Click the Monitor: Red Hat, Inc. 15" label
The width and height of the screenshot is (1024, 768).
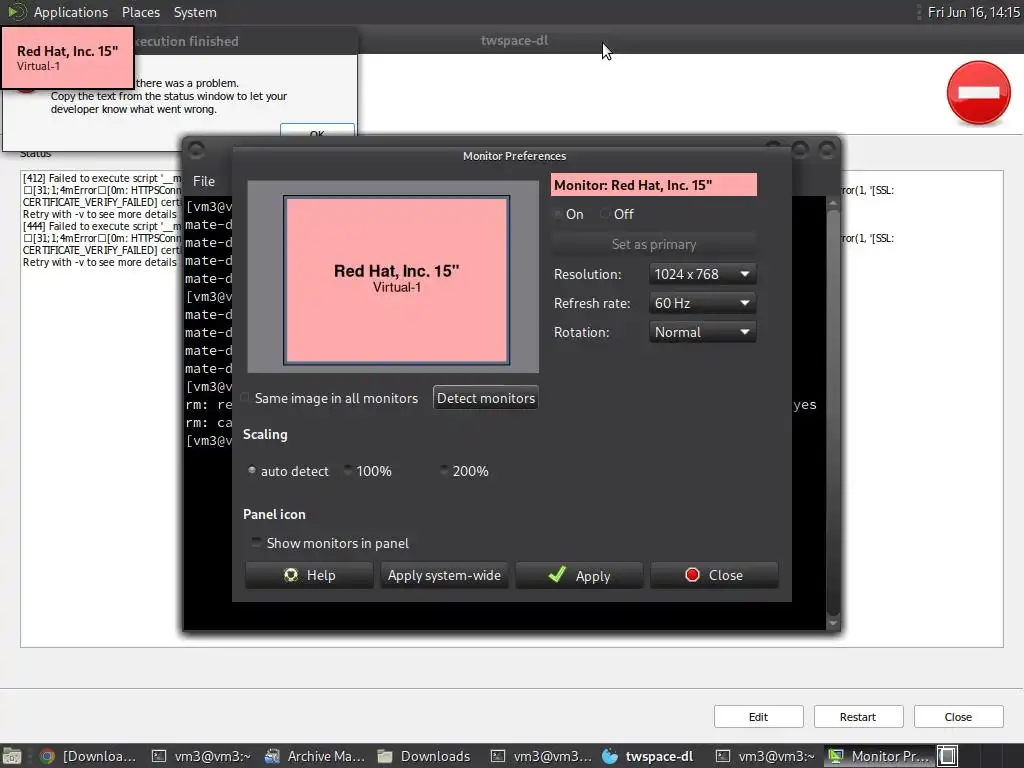654,185
